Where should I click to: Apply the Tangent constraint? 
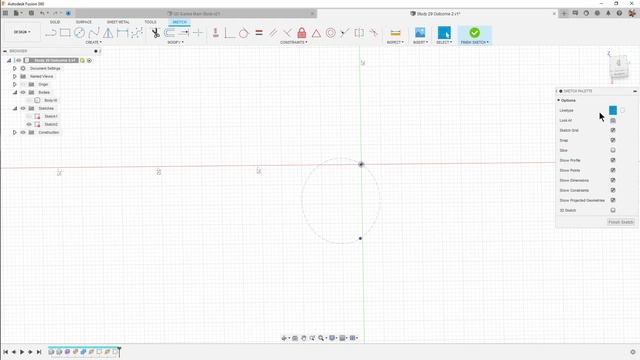[x=244, y=33]
